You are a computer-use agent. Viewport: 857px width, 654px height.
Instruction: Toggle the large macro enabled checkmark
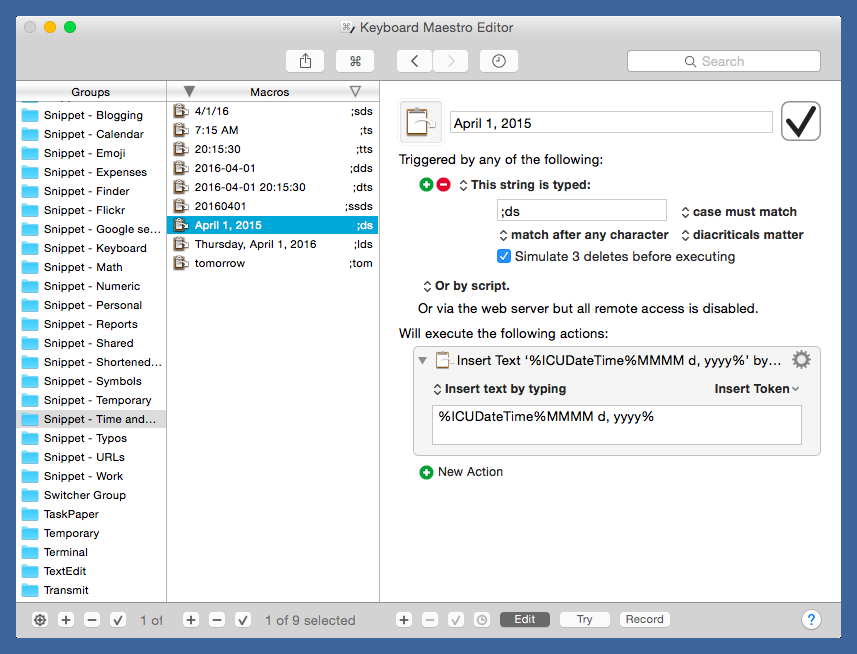coord(801,122)
